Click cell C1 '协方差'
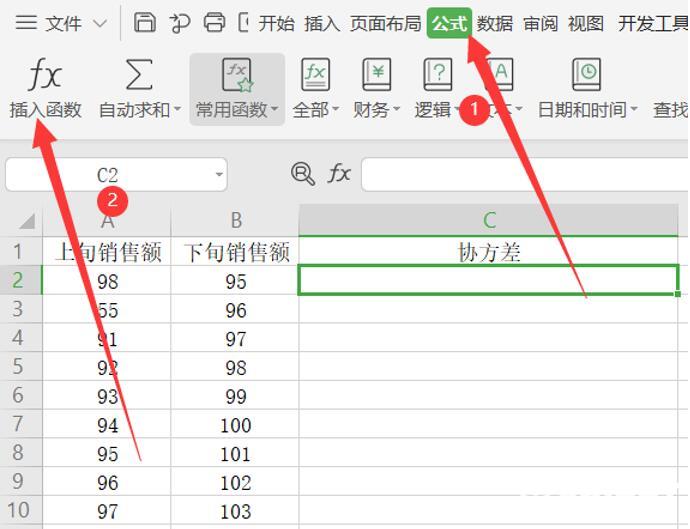Image resolution: width=690 pixels, height=529 pixels. 488,251
